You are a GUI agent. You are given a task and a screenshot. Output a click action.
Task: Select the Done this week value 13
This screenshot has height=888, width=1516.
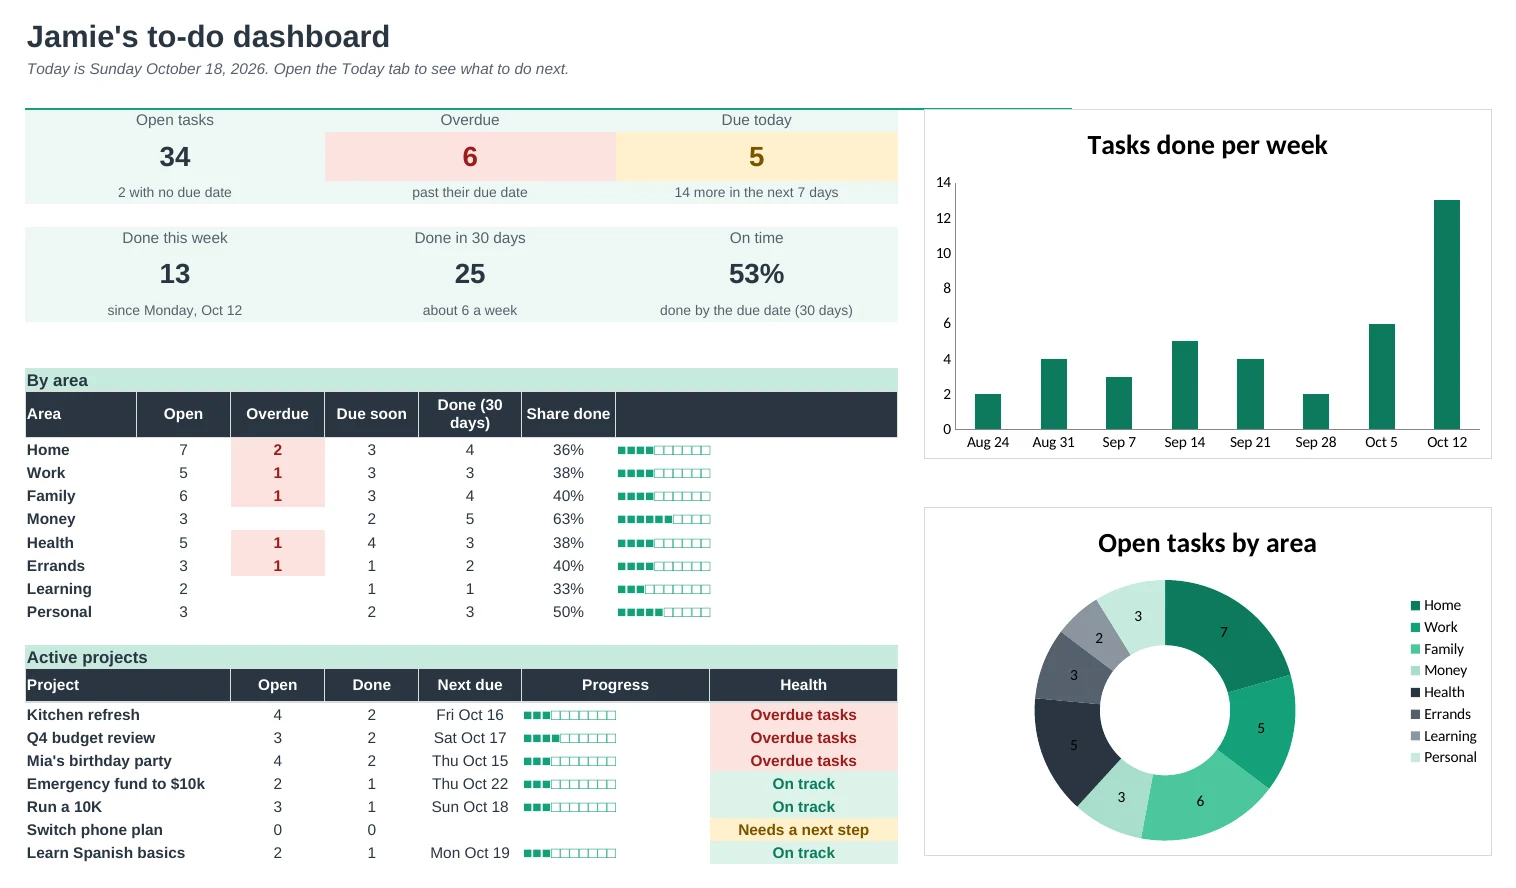tap(175, 274)
